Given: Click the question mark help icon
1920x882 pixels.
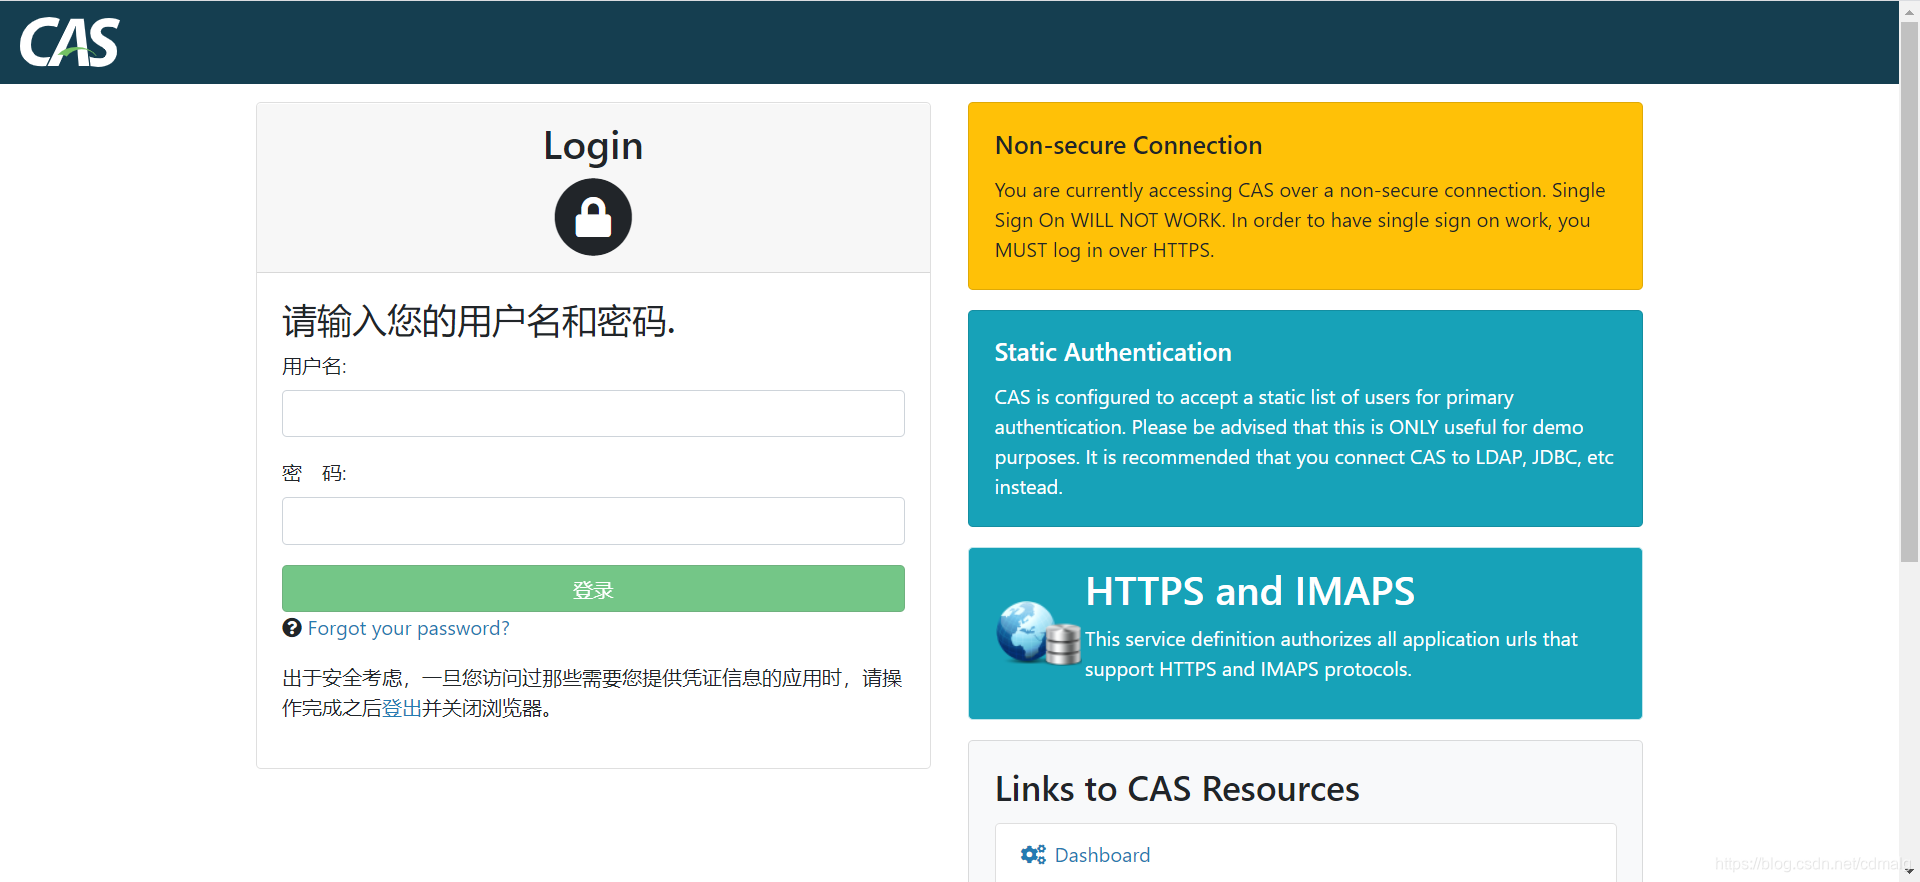Looking at the screenshot, I should (292, 628).
